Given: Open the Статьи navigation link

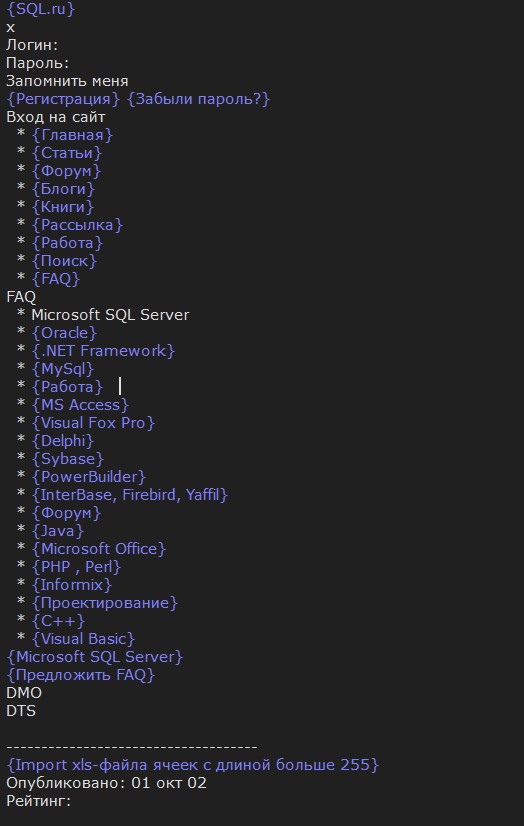Looking at the screenshot, I should (66, 153).
